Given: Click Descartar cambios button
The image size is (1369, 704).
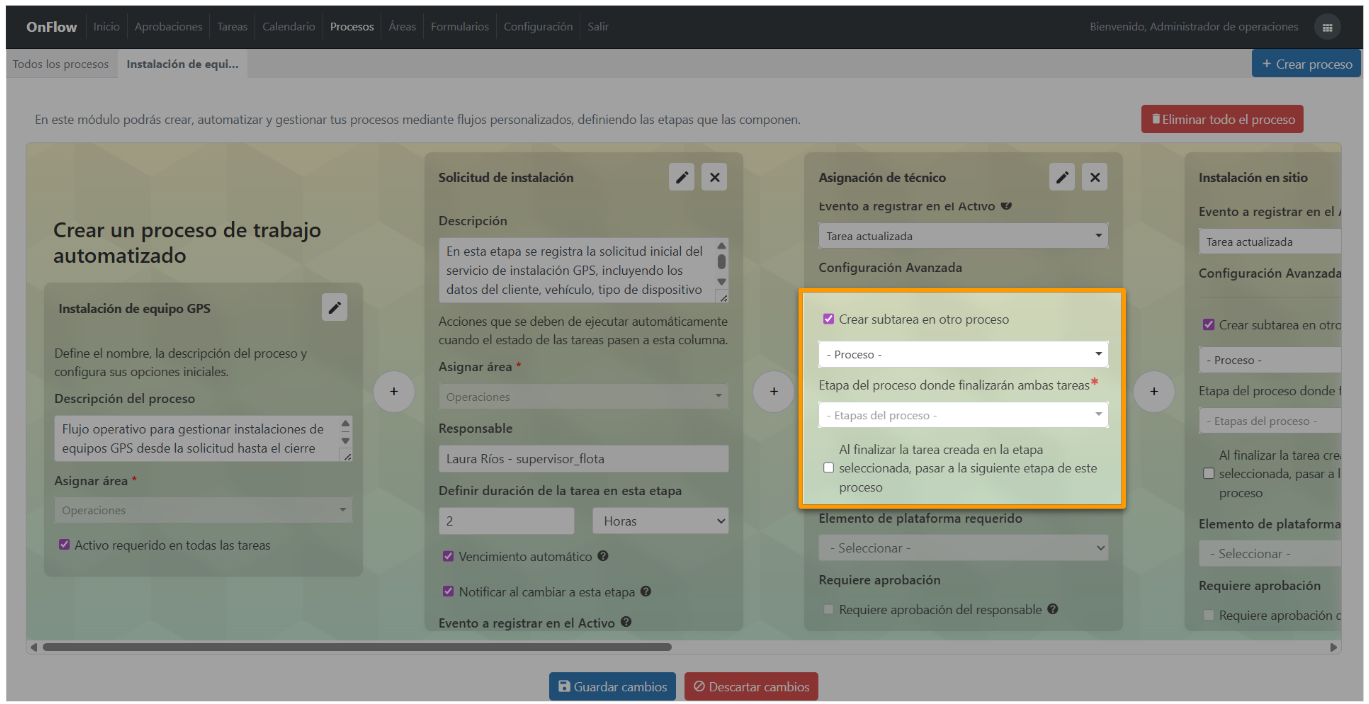Looking at the screenshot, I should tap(751, 687).
